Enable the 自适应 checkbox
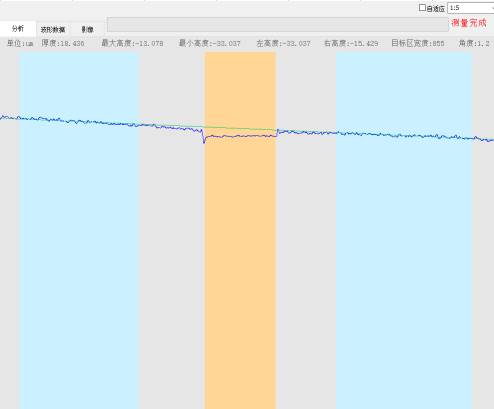Screen dimensions: 494x409 click(422, 8)
